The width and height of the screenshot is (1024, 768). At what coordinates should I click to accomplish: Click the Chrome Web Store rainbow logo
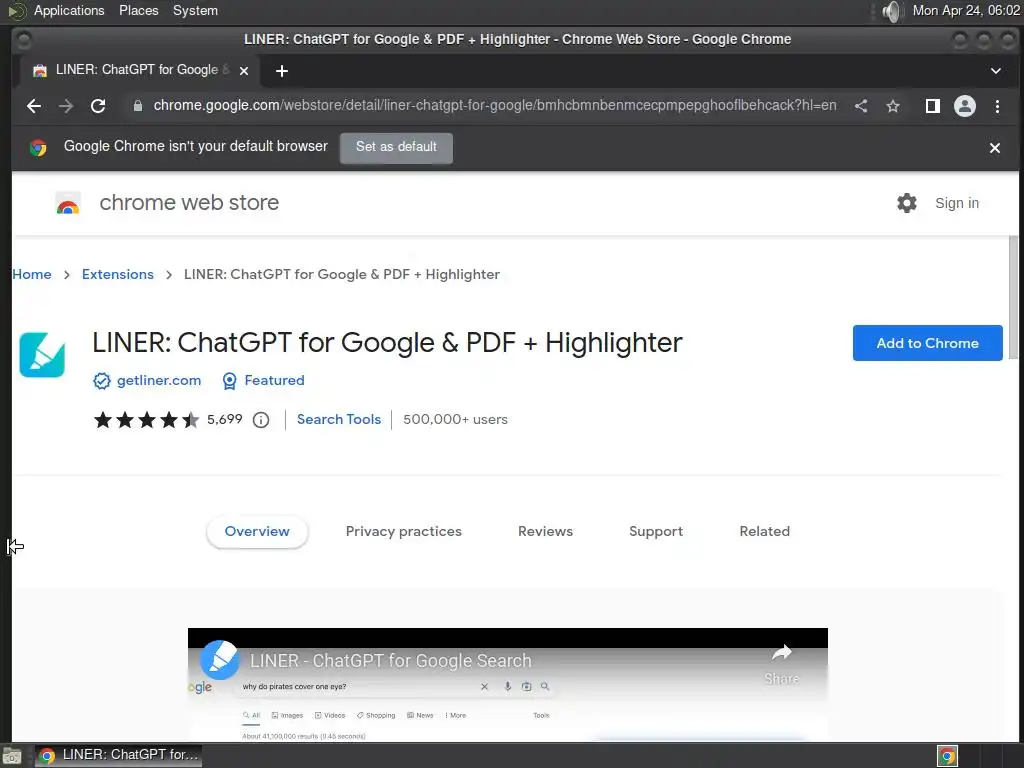pyautogui.click(x=68, y=203)
